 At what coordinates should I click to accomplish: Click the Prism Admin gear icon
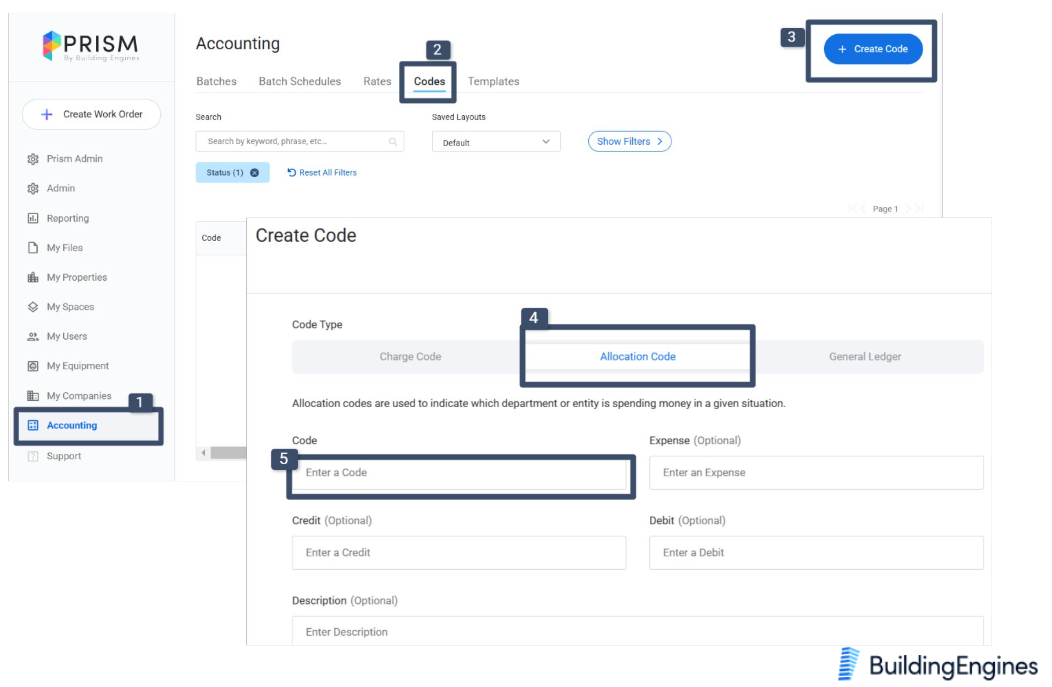coord(33,159)
